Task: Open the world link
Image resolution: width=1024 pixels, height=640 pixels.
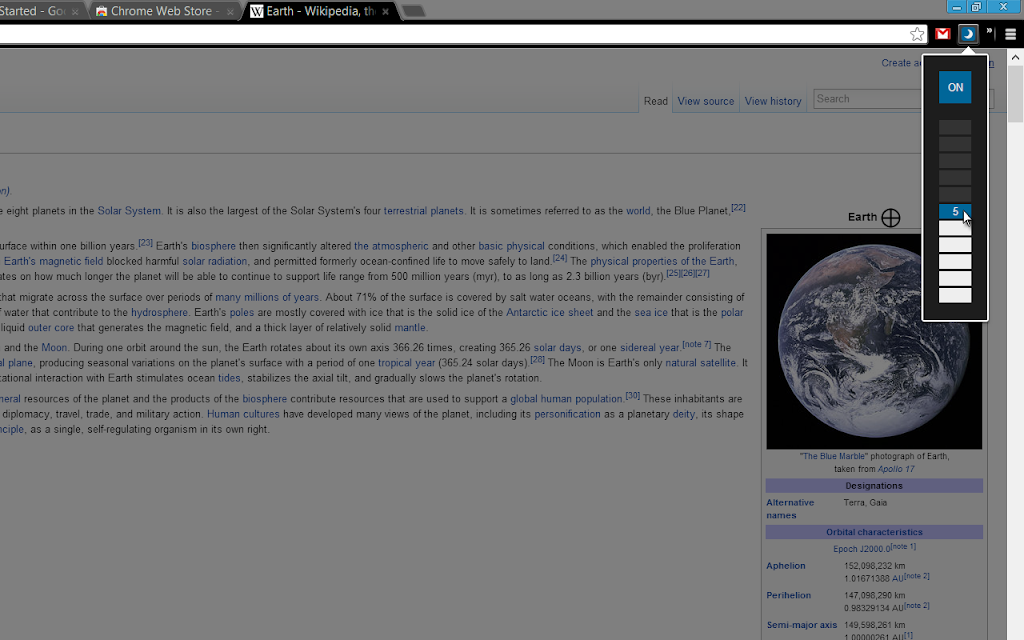Action: 638,211
